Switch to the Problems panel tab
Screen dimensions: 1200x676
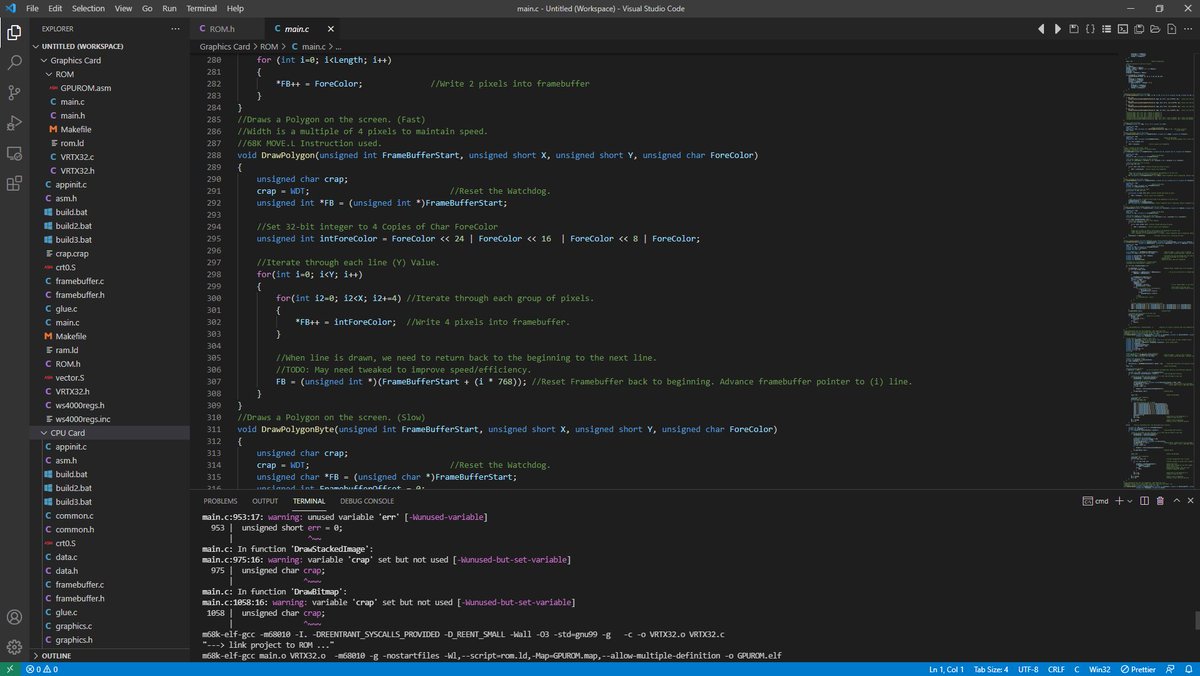(220, 500)
